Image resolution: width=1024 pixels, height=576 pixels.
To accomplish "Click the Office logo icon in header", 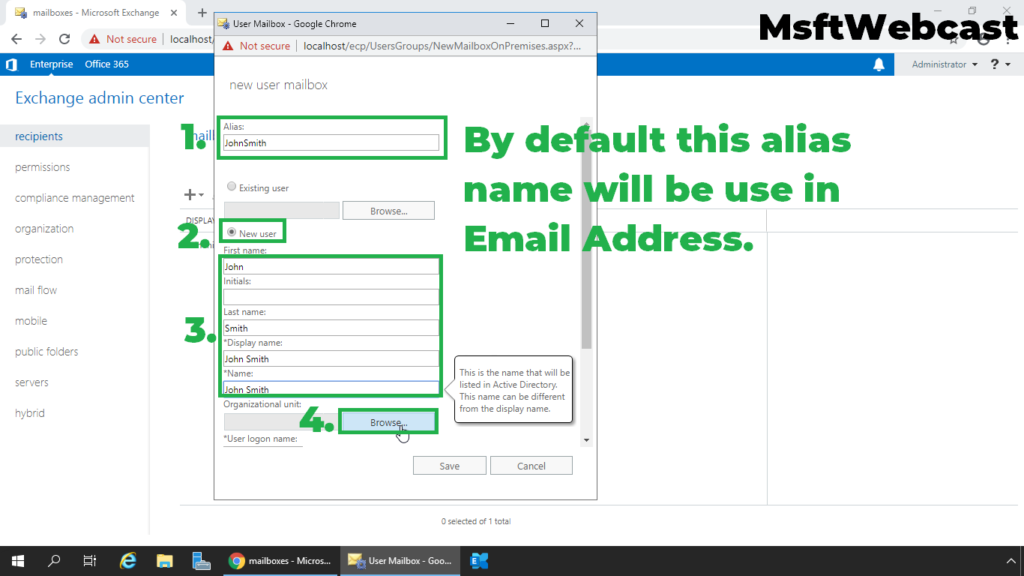I will [x=11, y=64].
